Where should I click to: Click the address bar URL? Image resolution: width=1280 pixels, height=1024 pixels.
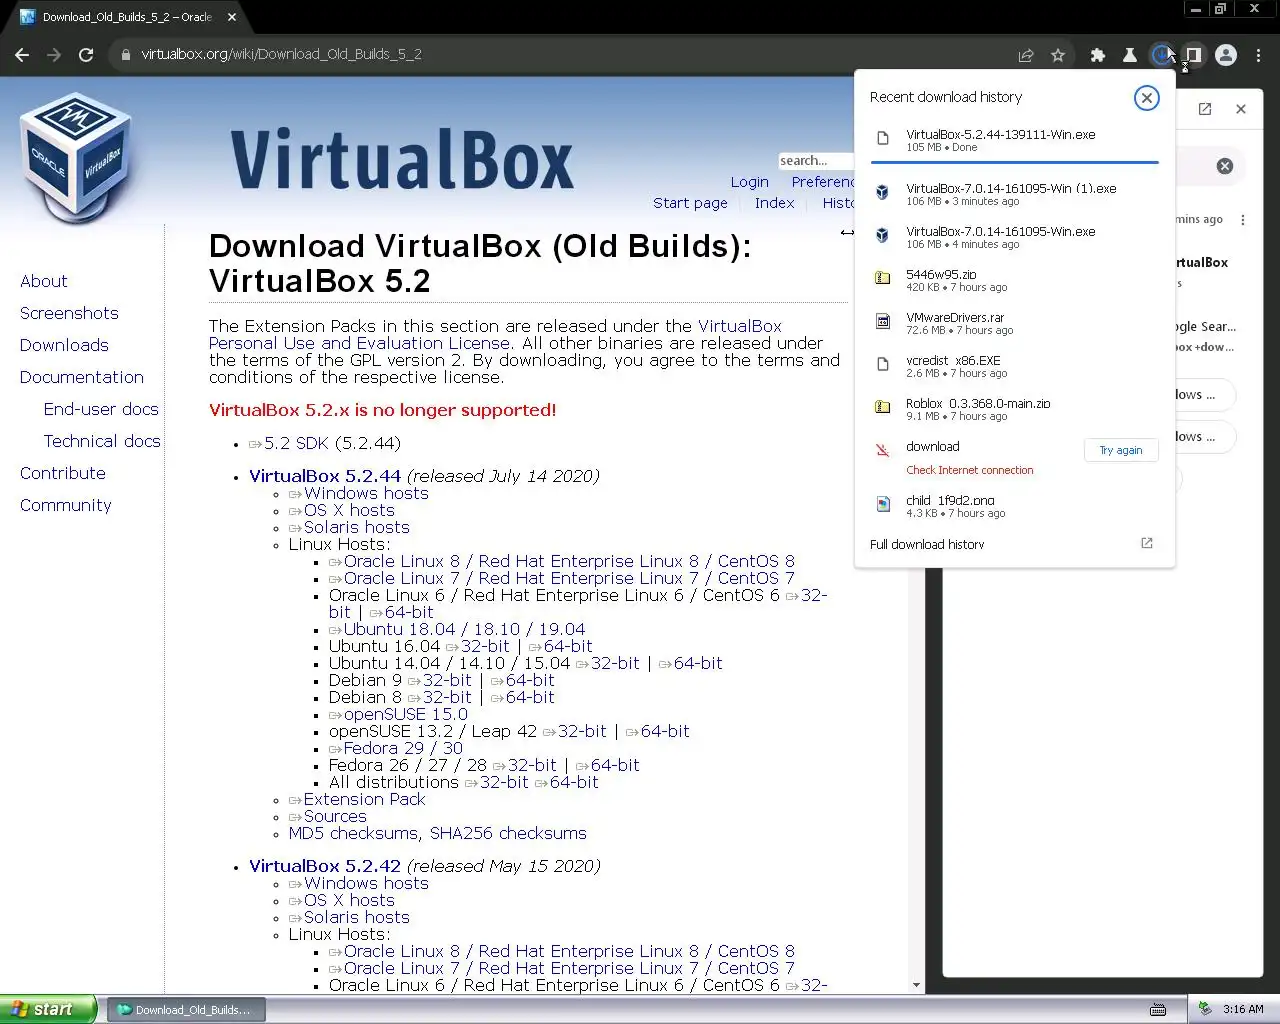(x=281, y=55)
